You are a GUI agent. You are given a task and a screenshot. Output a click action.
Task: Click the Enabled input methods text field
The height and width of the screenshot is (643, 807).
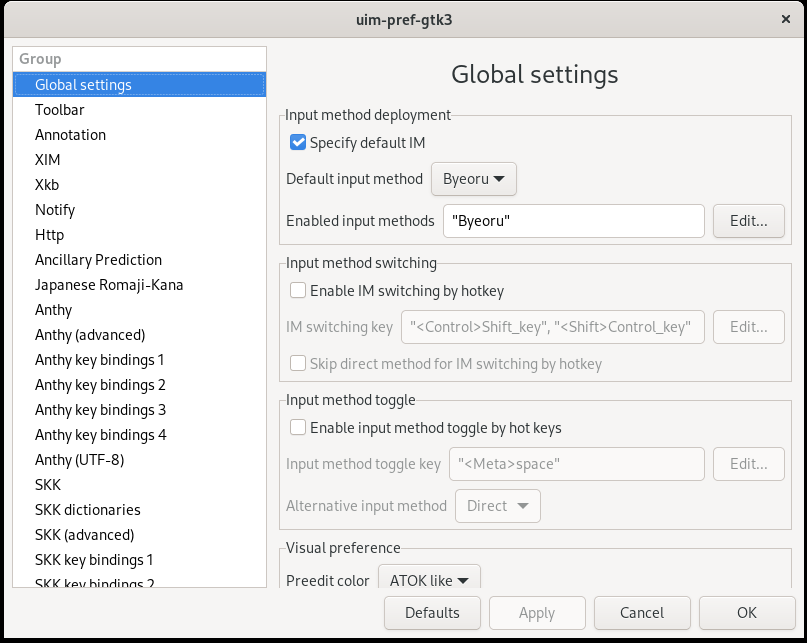coord(573,221)
